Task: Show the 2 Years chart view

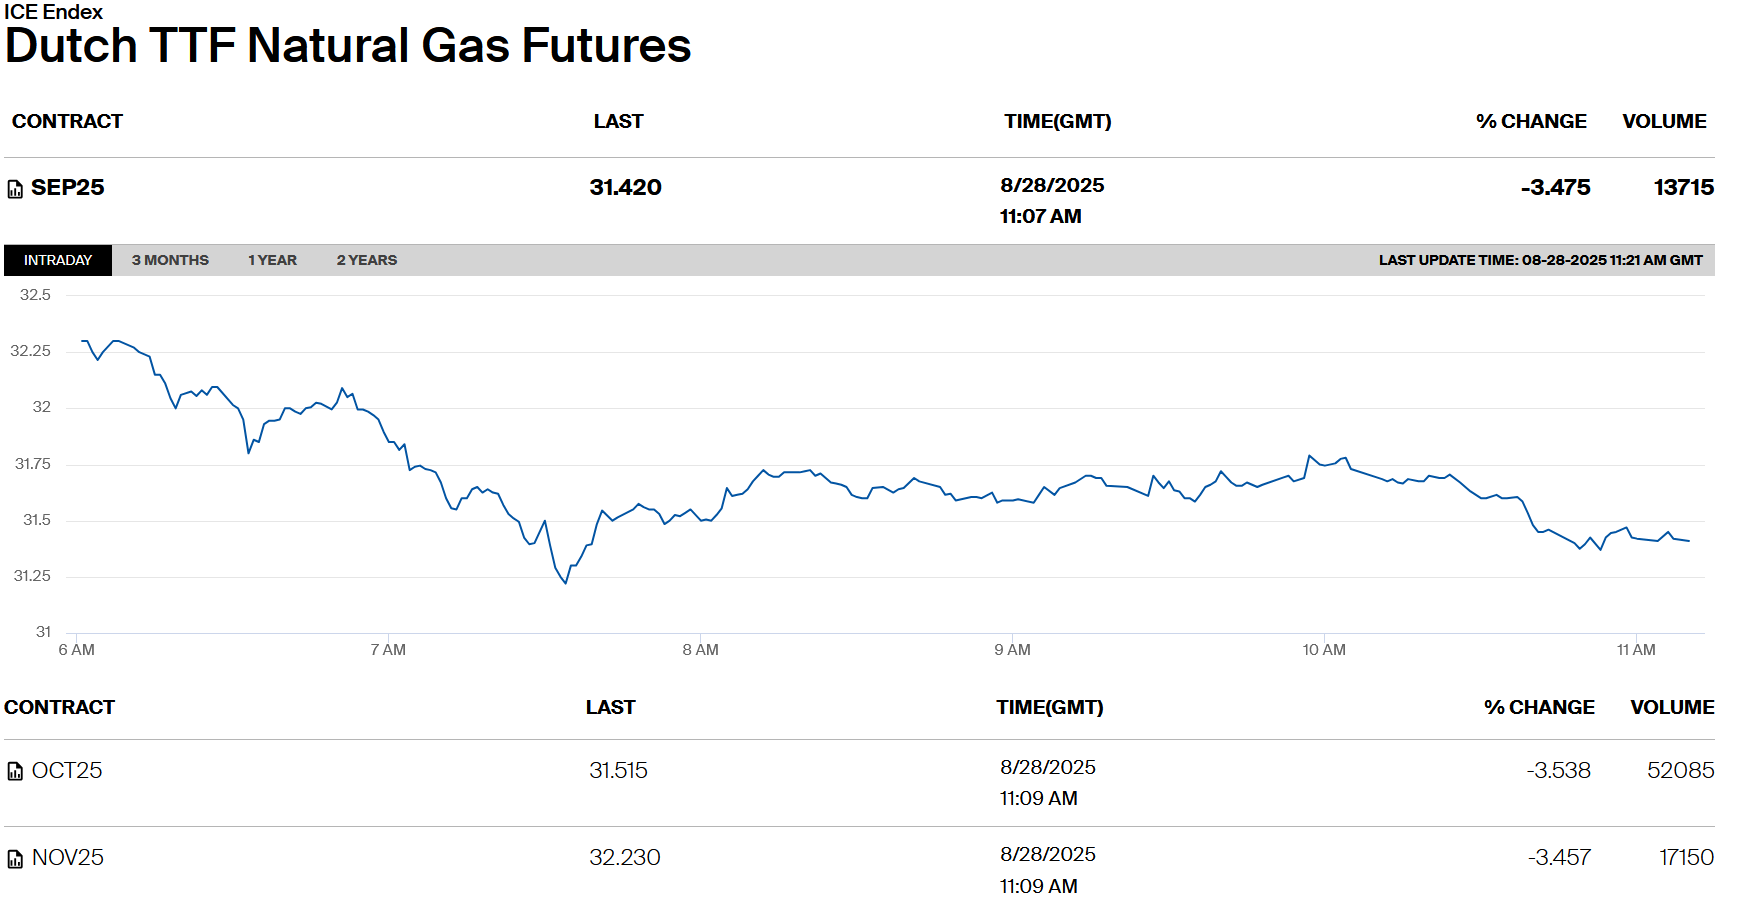Action: 366,260
